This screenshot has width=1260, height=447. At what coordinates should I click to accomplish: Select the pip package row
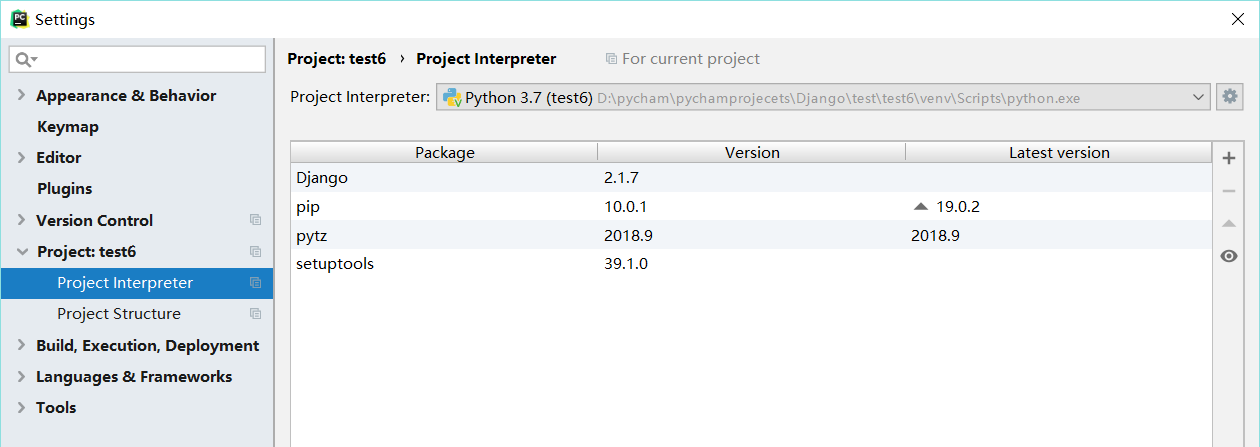point(751,206)
